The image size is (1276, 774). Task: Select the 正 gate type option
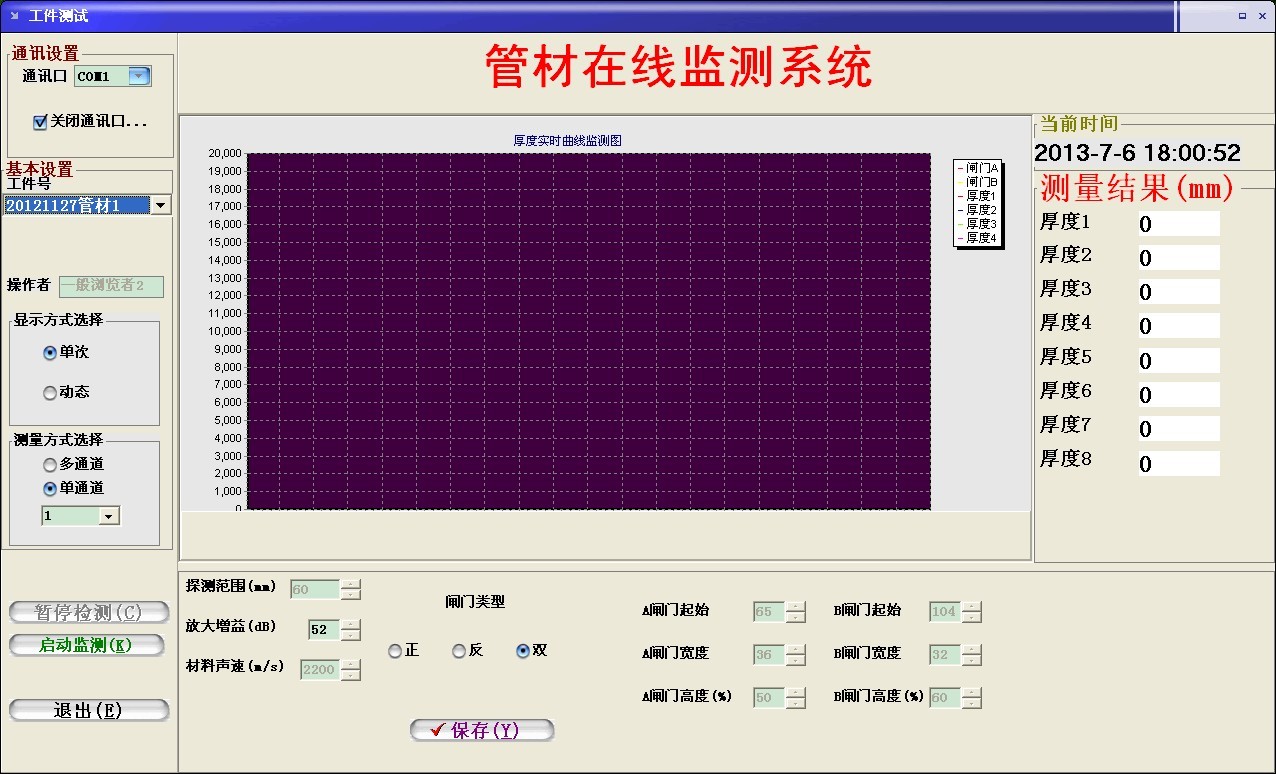coord(395,651)
